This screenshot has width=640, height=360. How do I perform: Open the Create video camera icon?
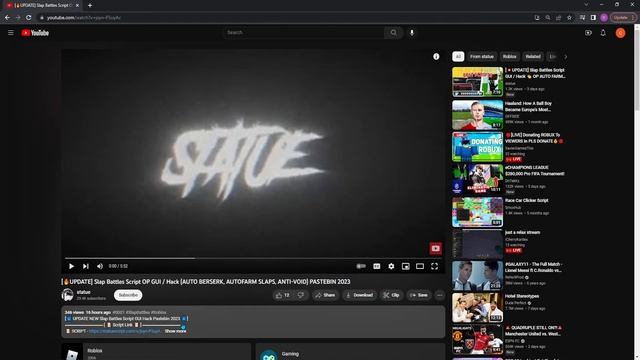click(588, 33)
